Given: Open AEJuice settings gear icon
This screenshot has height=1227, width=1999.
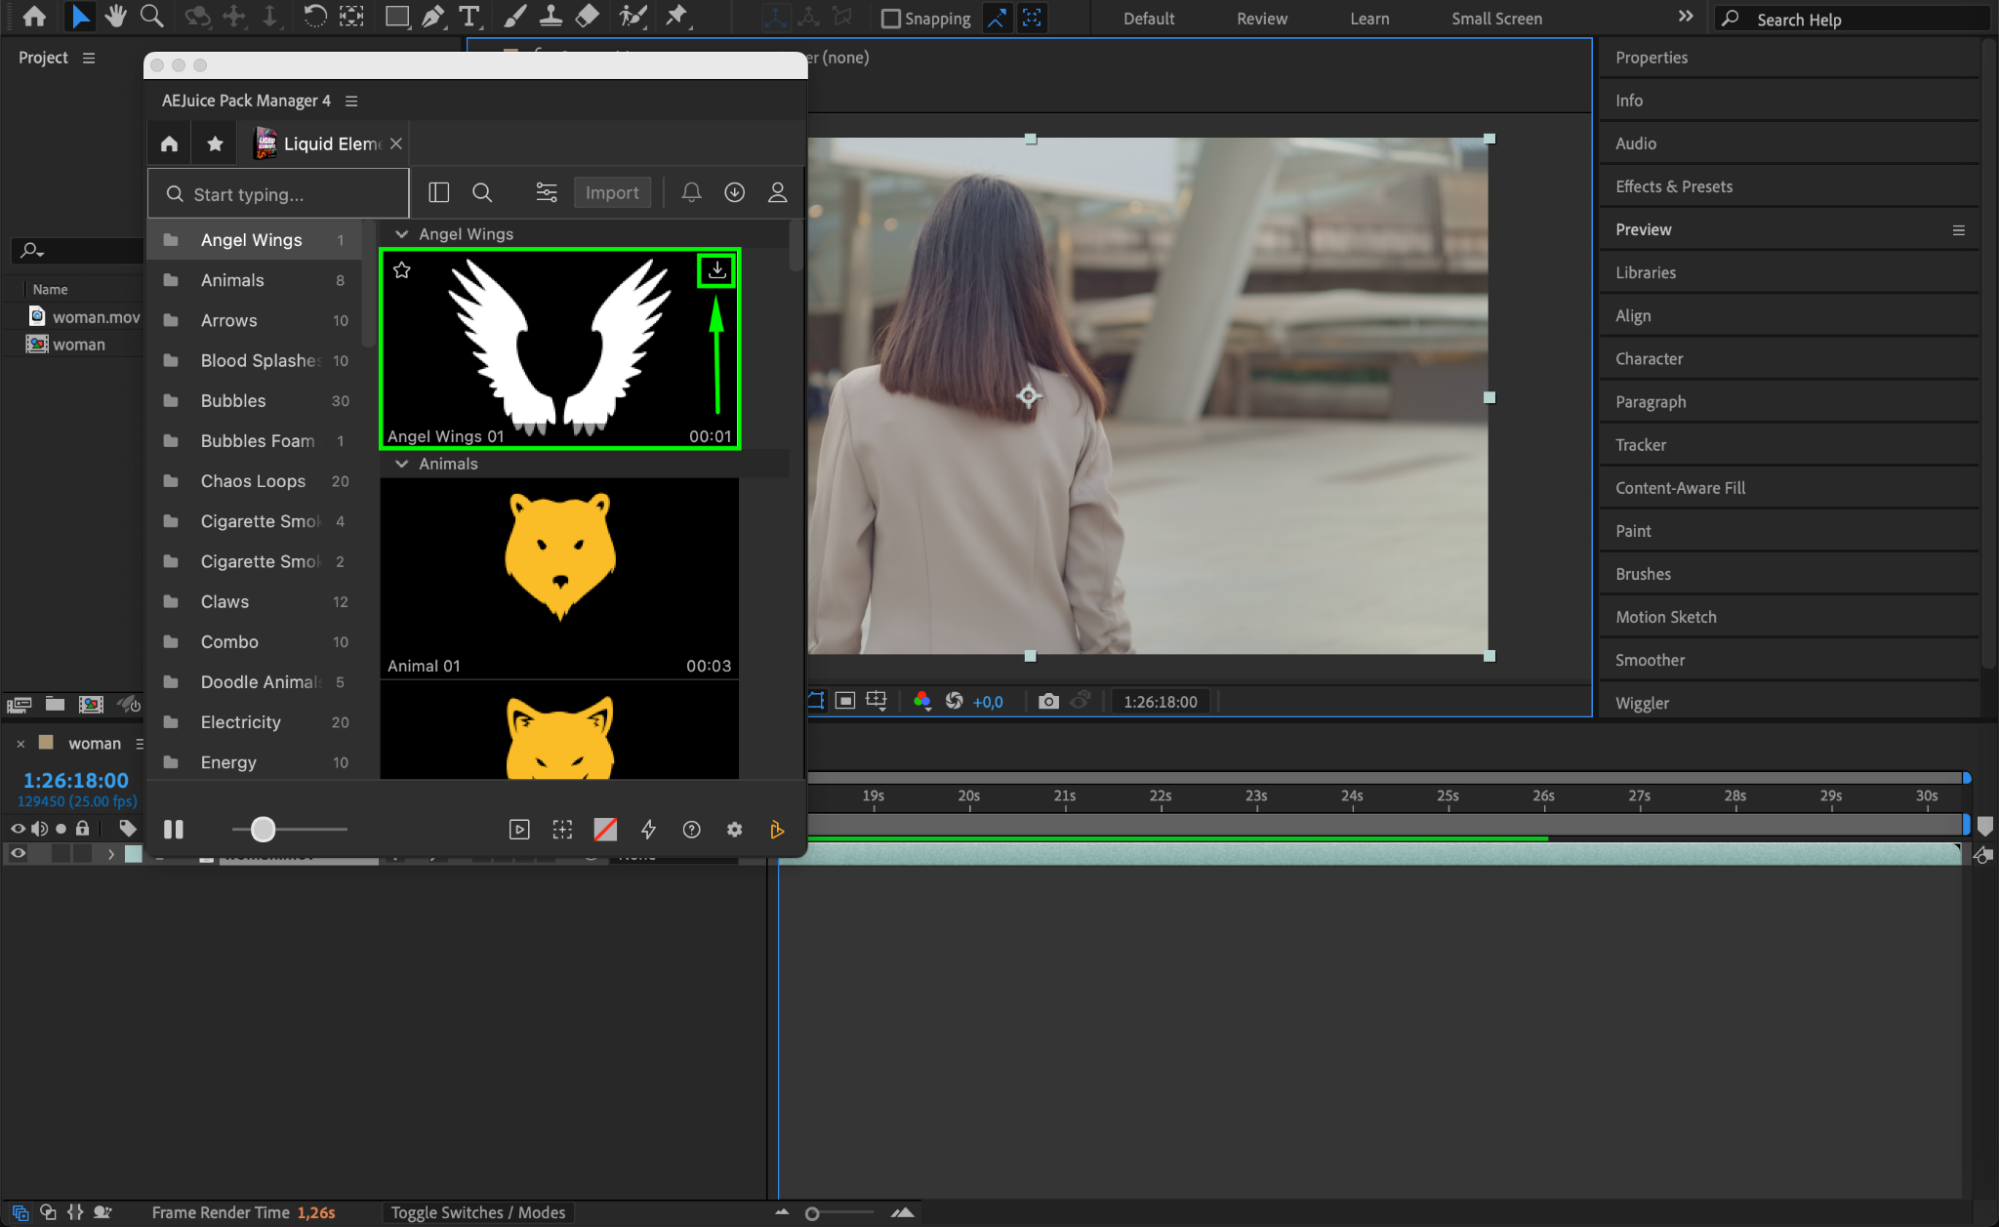Looking at the screenshot, I should pyautogui.click(x=734, y=829).
